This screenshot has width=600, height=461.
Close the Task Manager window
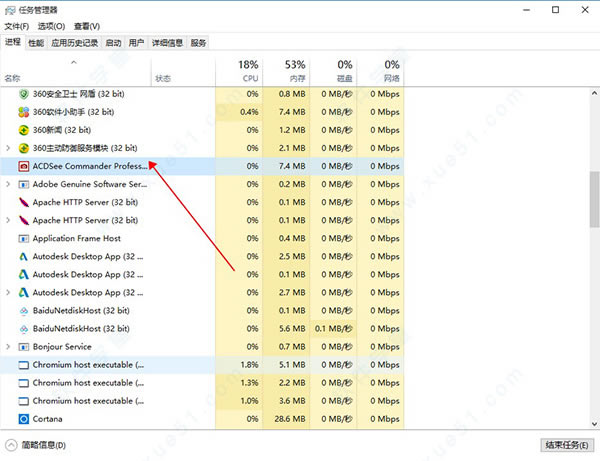pos(585,10)
